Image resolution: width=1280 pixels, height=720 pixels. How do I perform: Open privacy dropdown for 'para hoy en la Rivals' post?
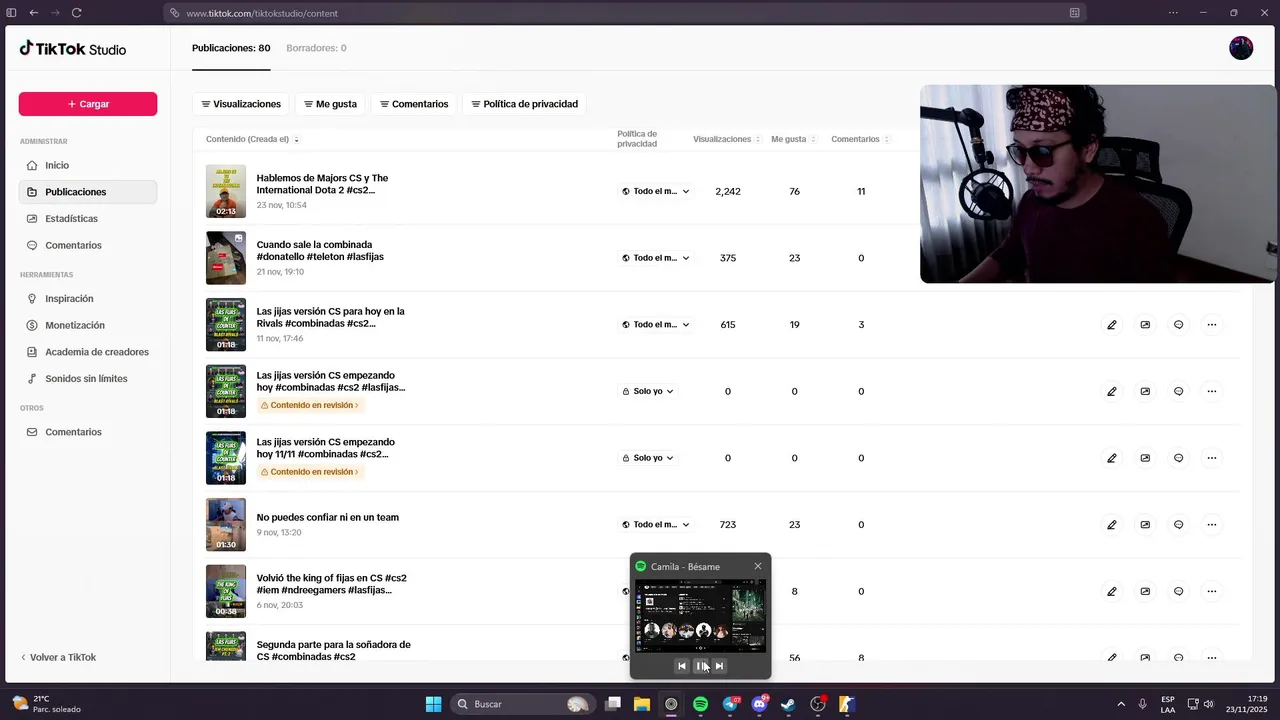tap(656, 325)
